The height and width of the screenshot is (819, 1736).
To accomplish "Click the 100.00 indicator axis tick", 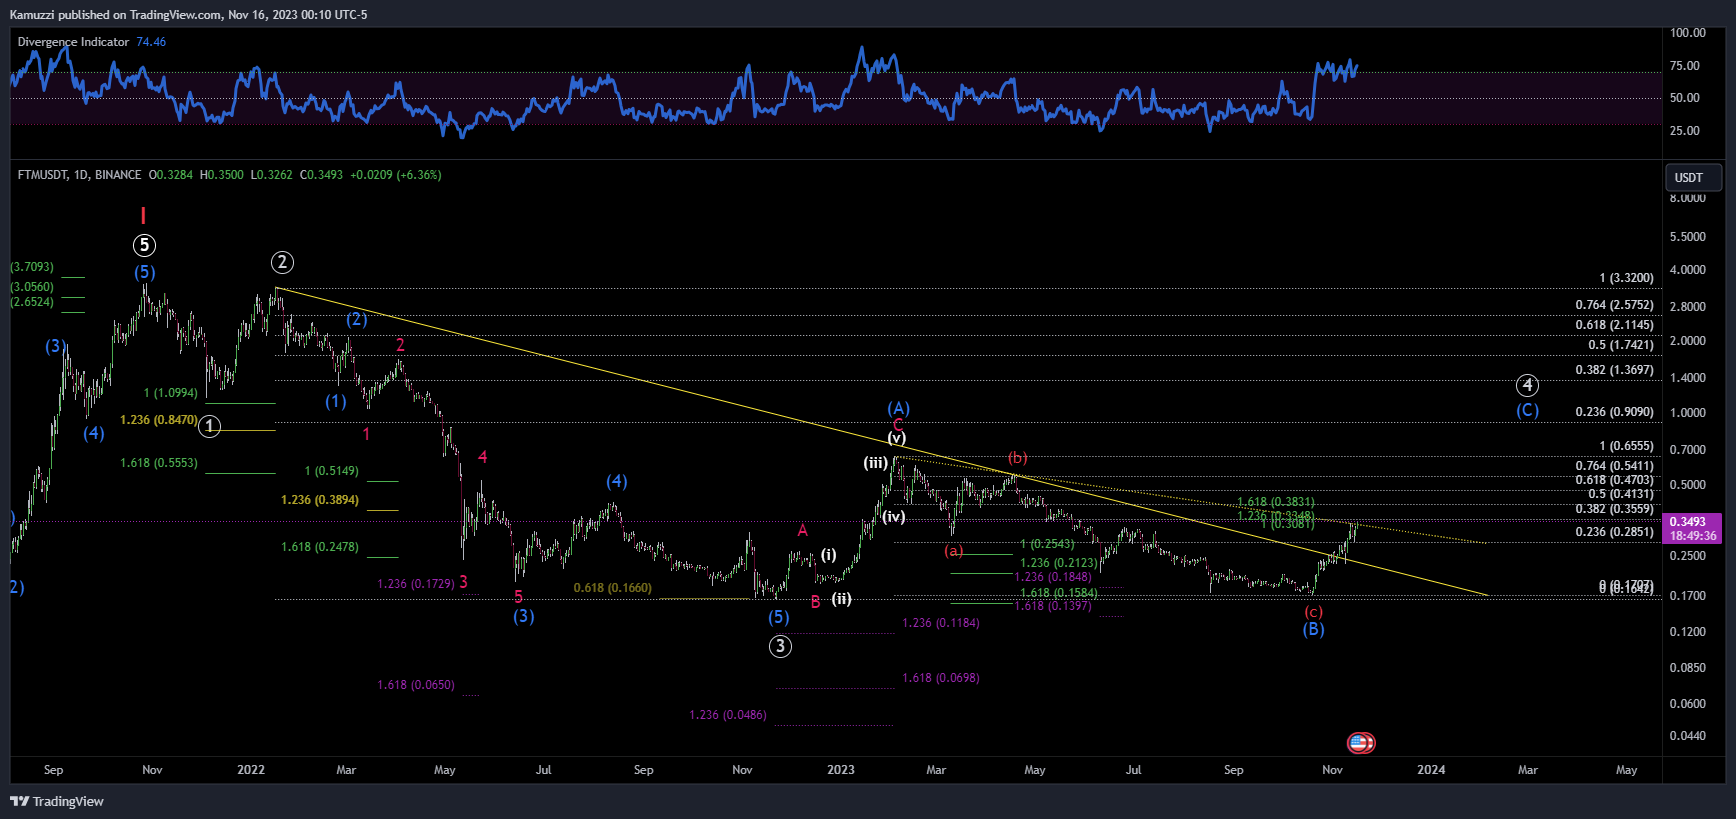I will tap(1687, 33).
